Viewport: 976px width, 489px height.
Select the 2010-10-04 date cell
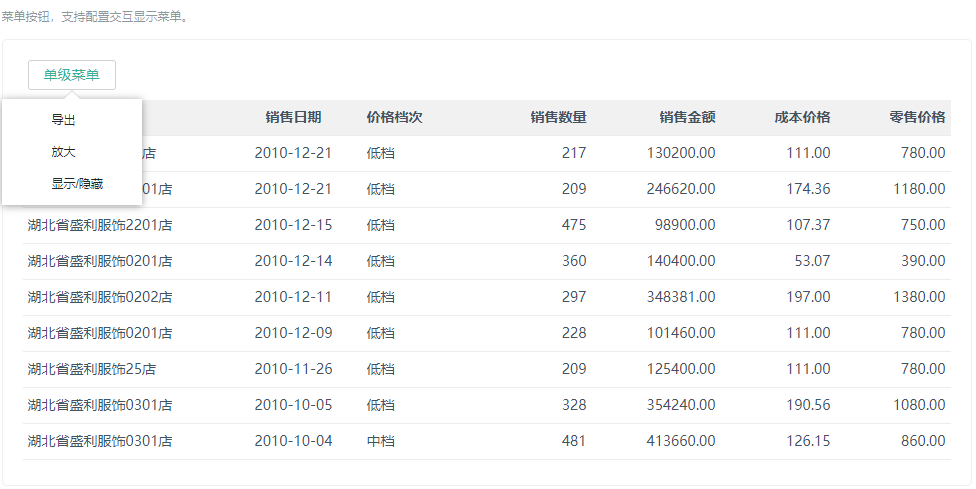(x=293, y=441)
